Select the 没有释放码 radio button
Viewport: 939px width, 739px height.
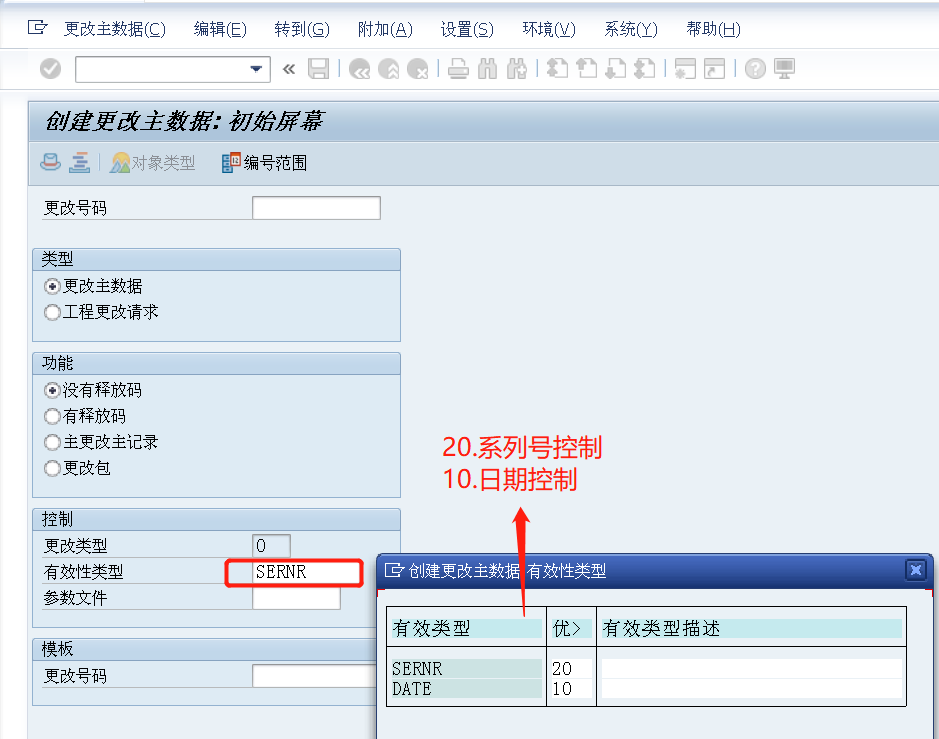(x=52, y=390)
